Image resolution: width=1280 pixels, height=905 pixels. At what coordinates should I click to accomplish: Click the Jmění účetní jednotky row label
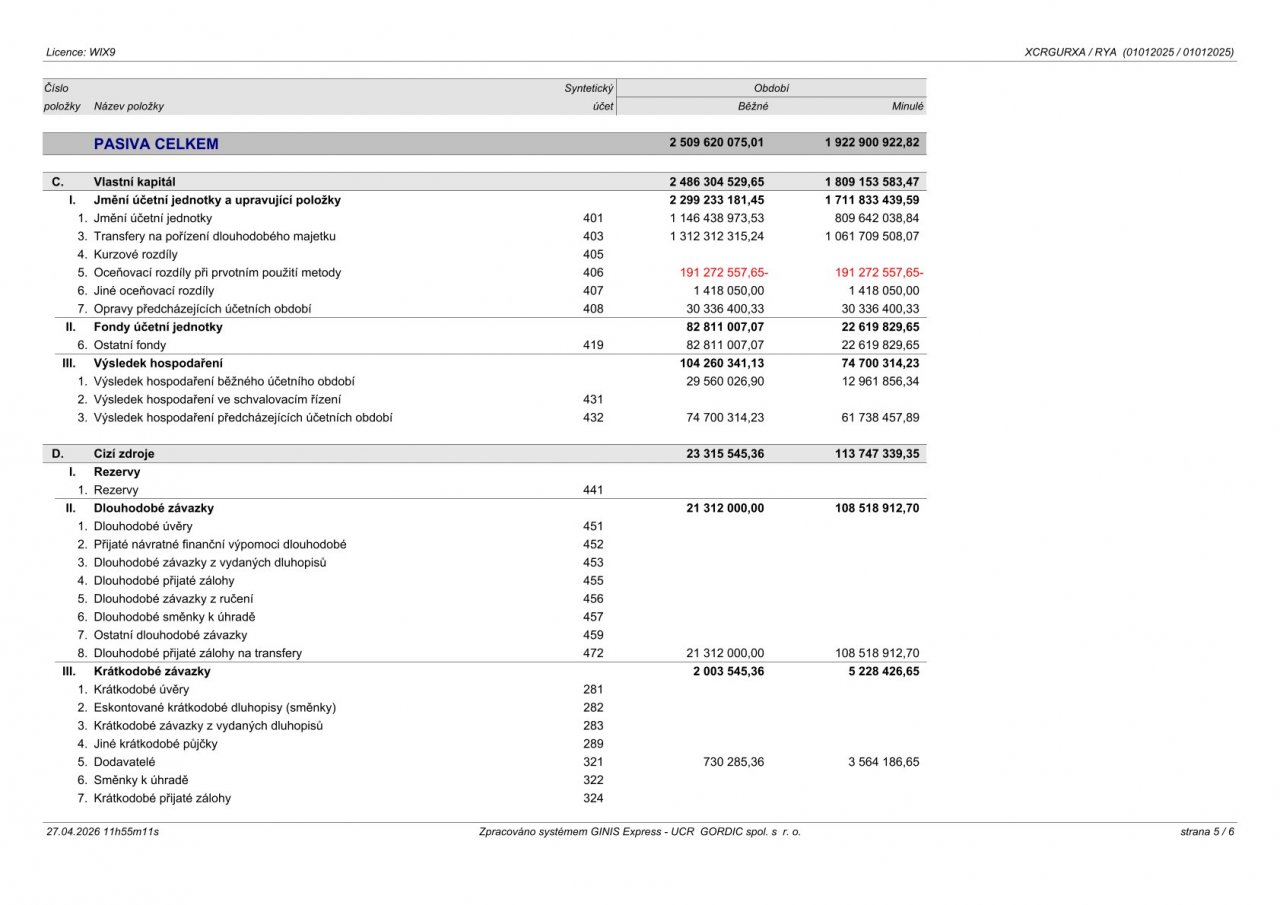pos(152,218)
